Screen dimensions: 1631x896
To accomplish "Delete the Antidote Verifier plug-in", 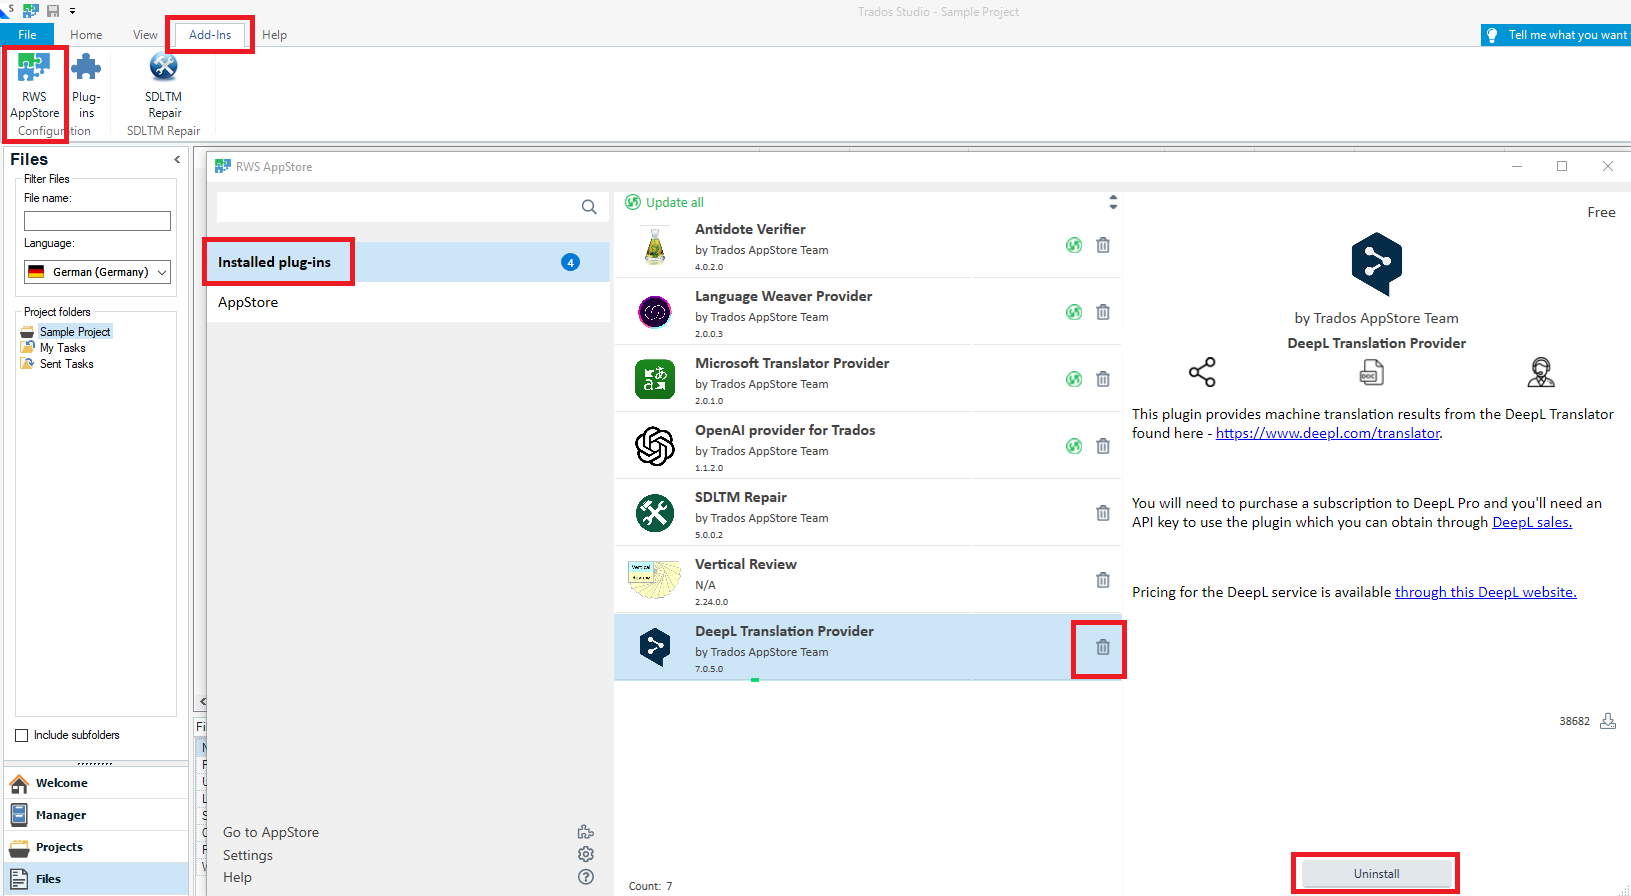I will [x=1103, y=245].
